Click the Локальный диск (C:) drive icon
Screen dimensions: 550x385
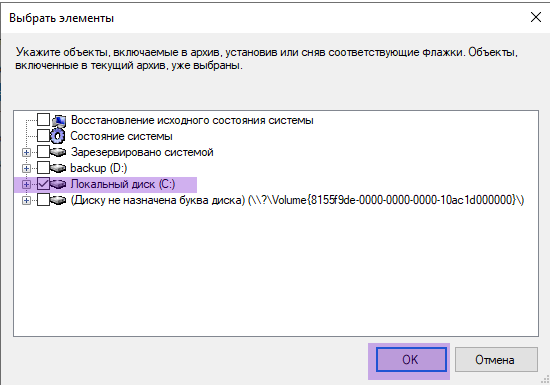click(x=58, y=184)
